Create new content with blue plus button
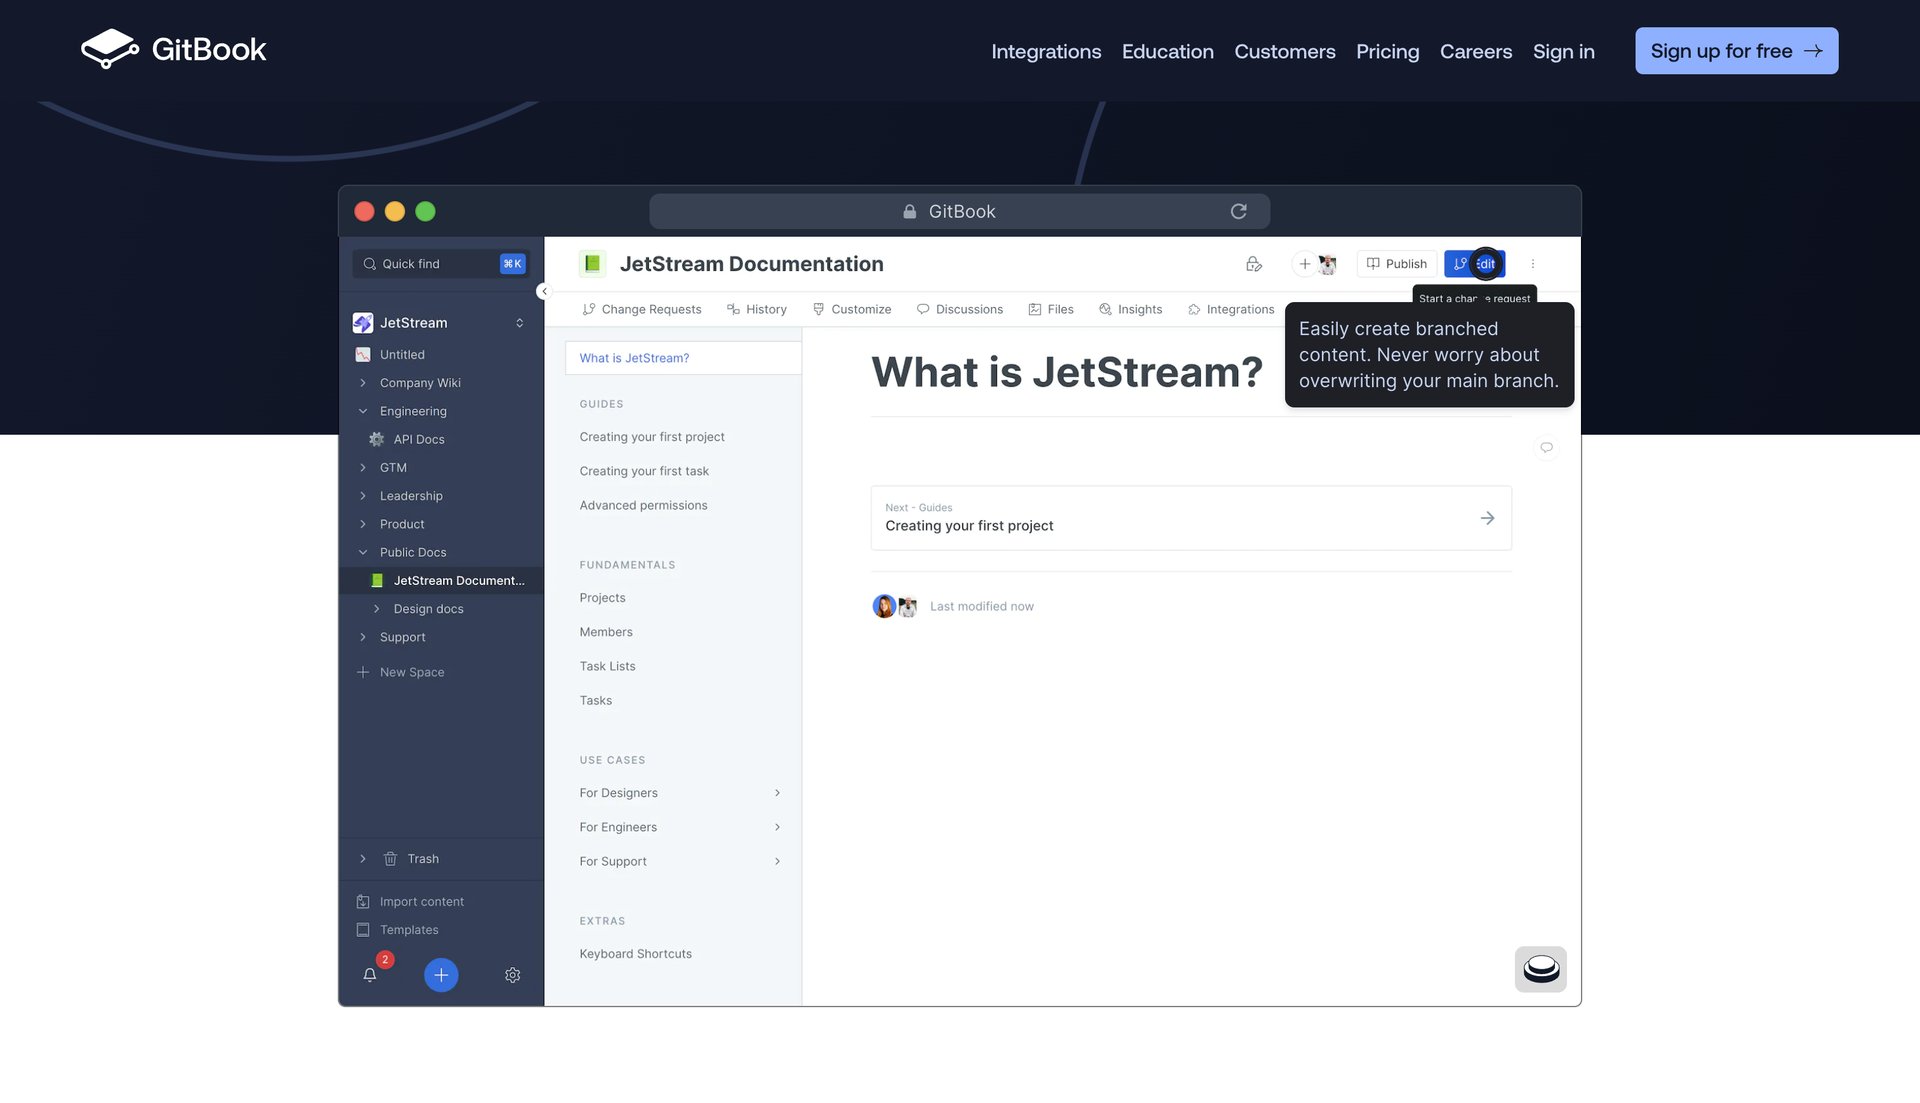The height and width of the screenshot is (1103, 1920). 441,974
